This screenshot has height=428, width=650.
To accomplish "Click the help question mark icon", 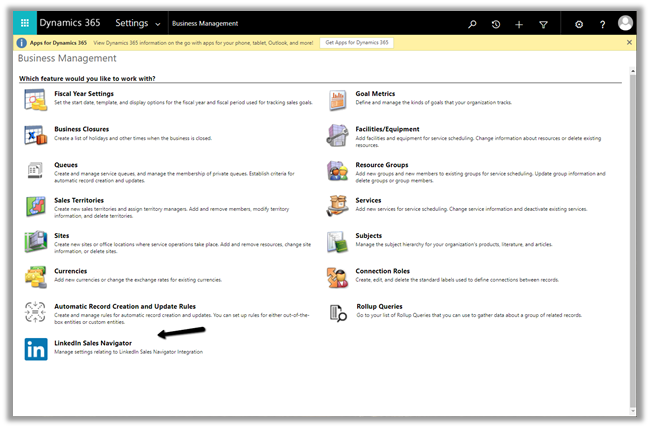I will (602, 23).
